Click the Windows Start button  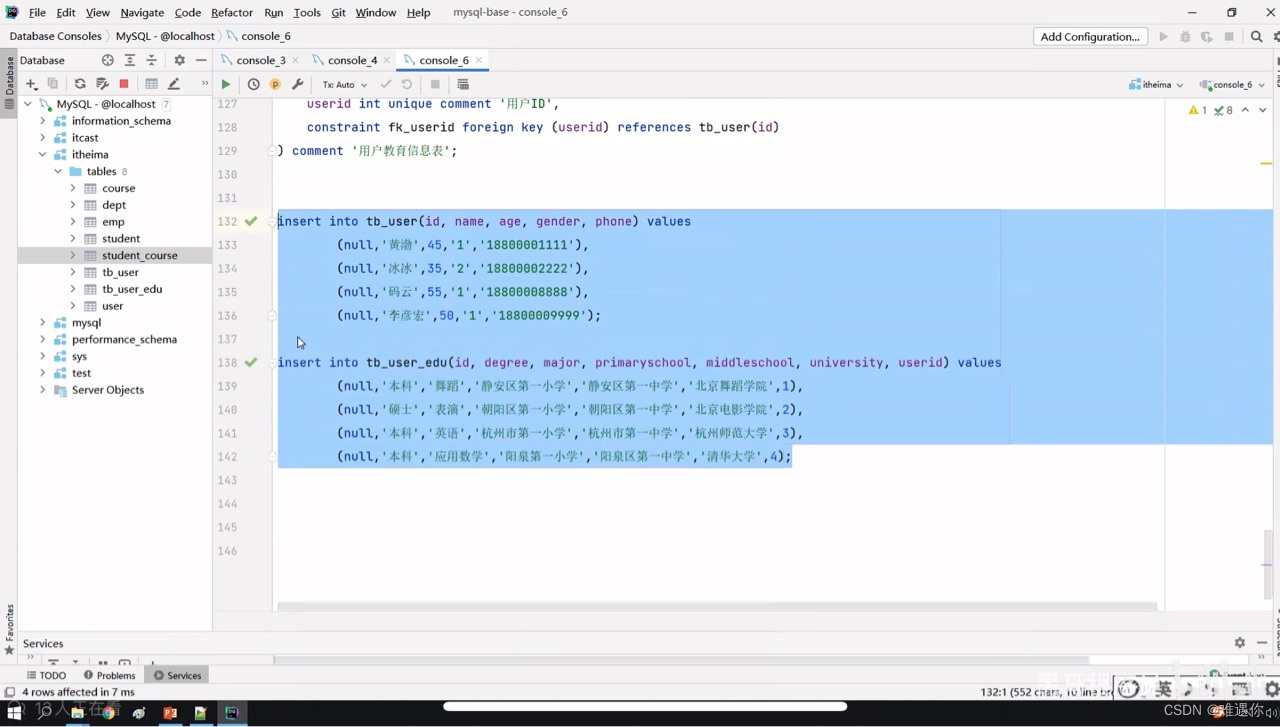(x=15, y=713)
